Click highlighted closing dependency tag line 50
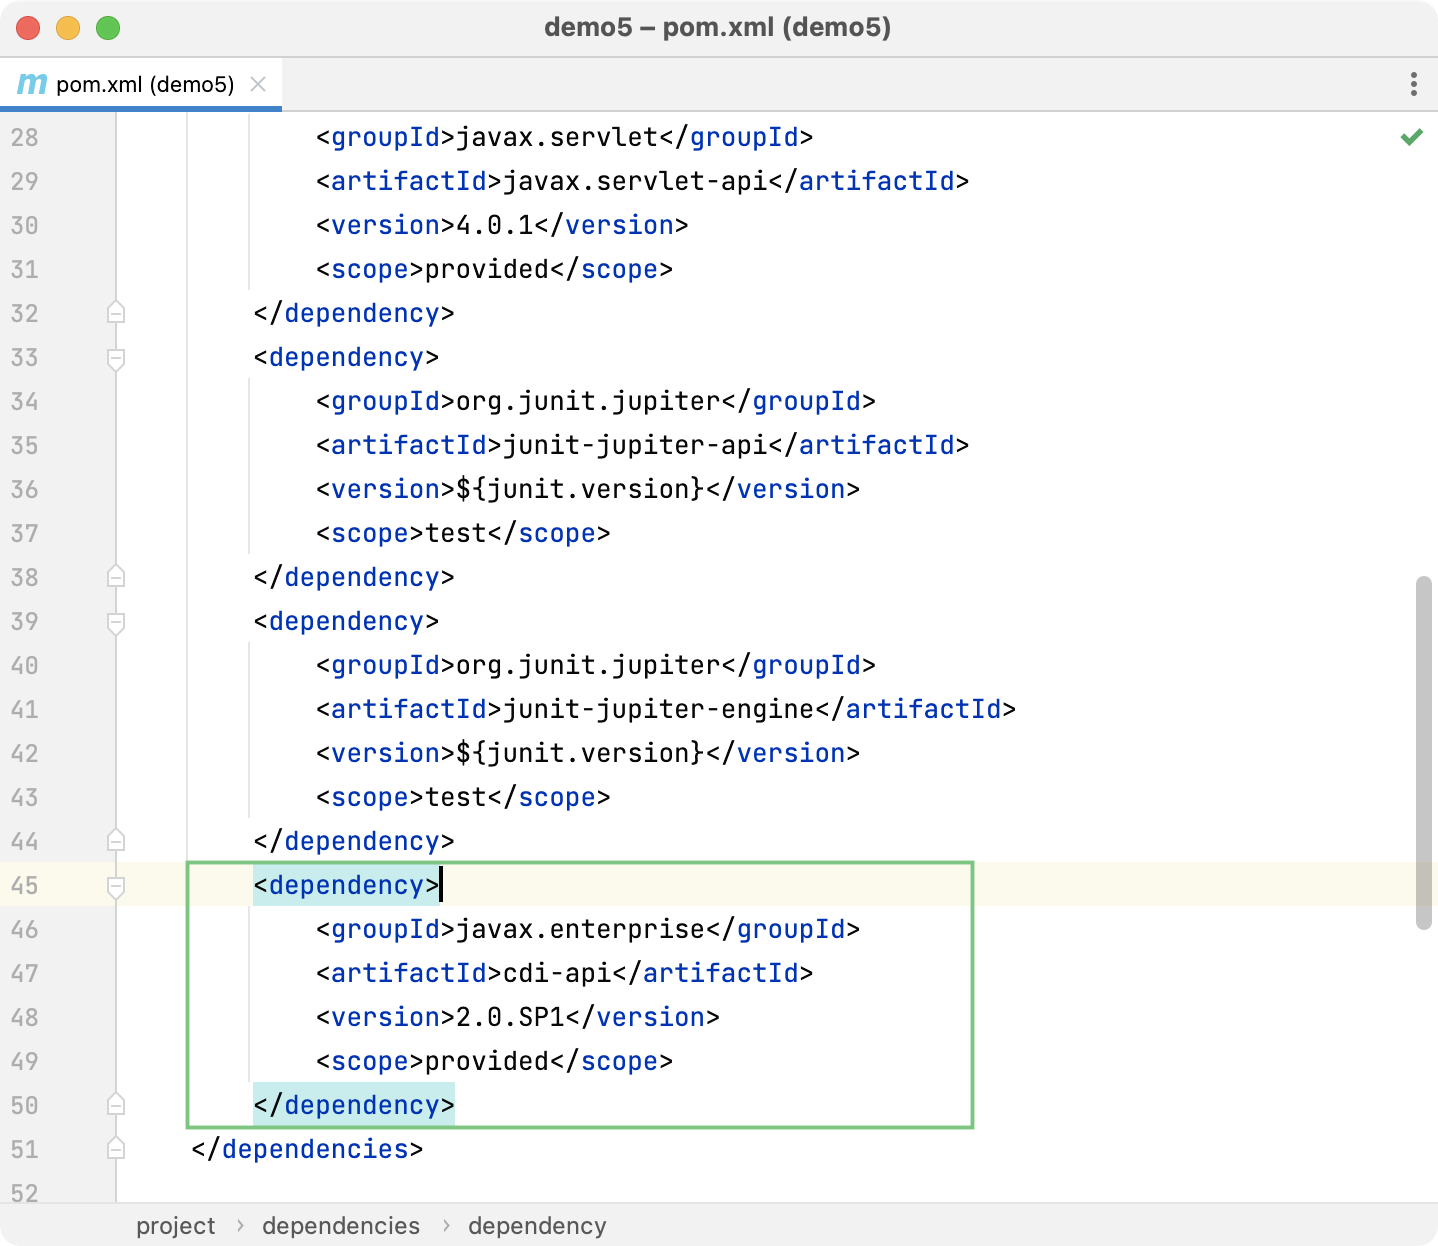This screenshot has width=1438, height=1246. tap(354, 1105)
